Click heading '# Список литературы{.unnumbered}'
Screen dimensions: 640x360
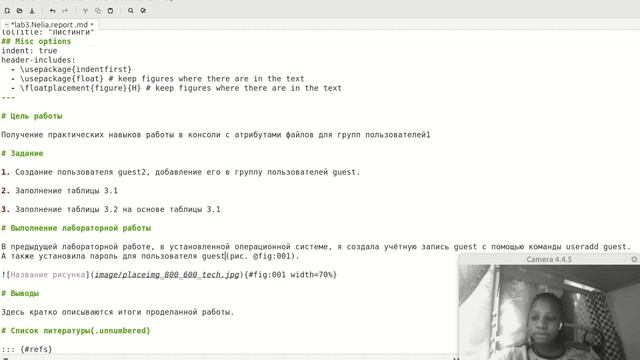(76, 331)
